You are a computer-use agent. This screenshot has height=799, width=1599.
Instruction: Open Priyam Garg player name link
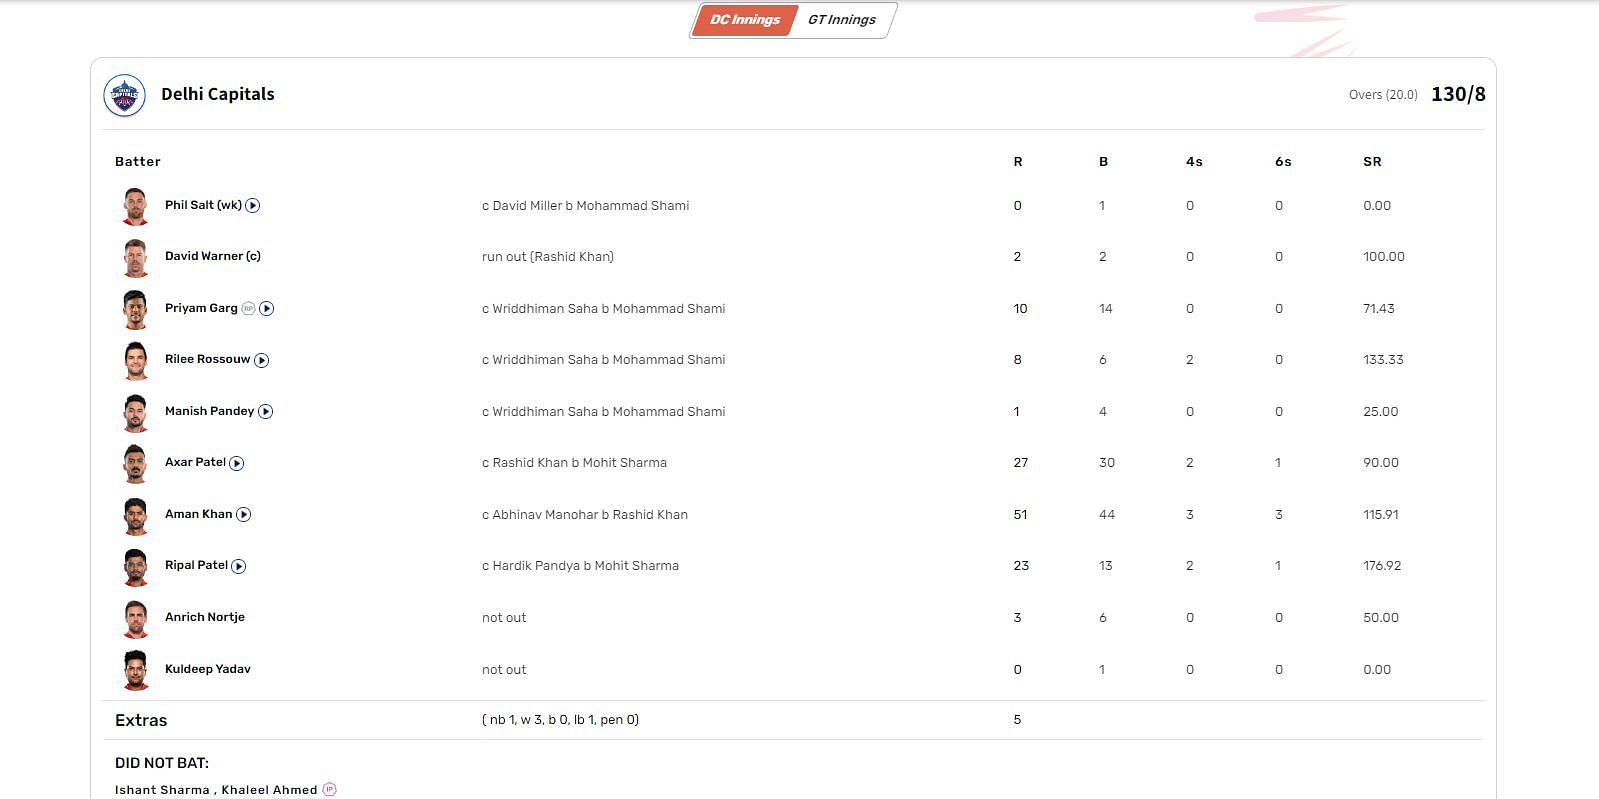[201, 308]
